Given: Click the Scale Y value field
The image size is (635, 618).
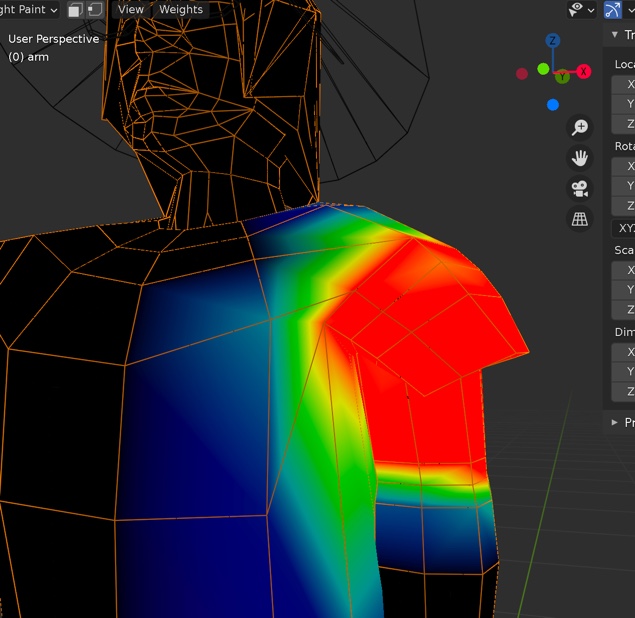Looking at the screenshot, I should [x=624, y=289].
